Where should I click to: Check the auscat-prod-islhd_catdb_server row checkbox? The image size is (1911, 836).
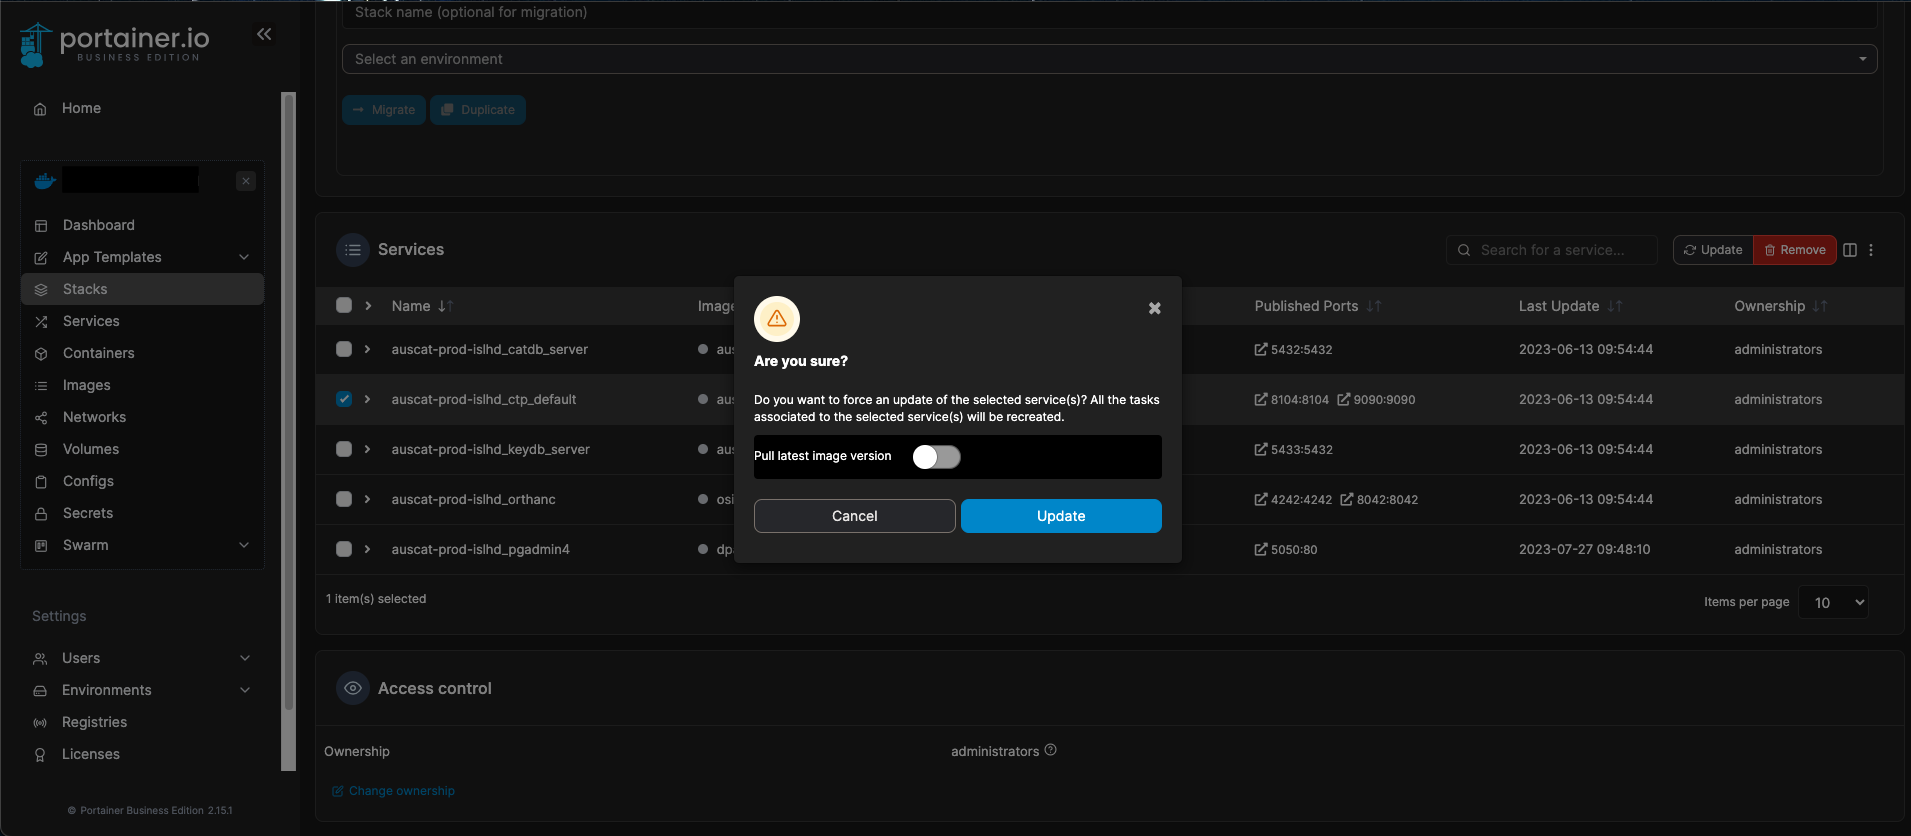point(344,349)
